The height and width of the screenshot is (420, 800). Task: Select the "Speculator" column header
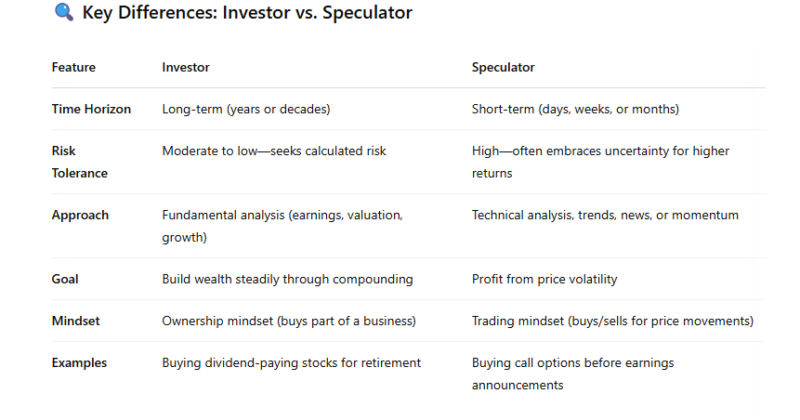(x=503, y=67)
